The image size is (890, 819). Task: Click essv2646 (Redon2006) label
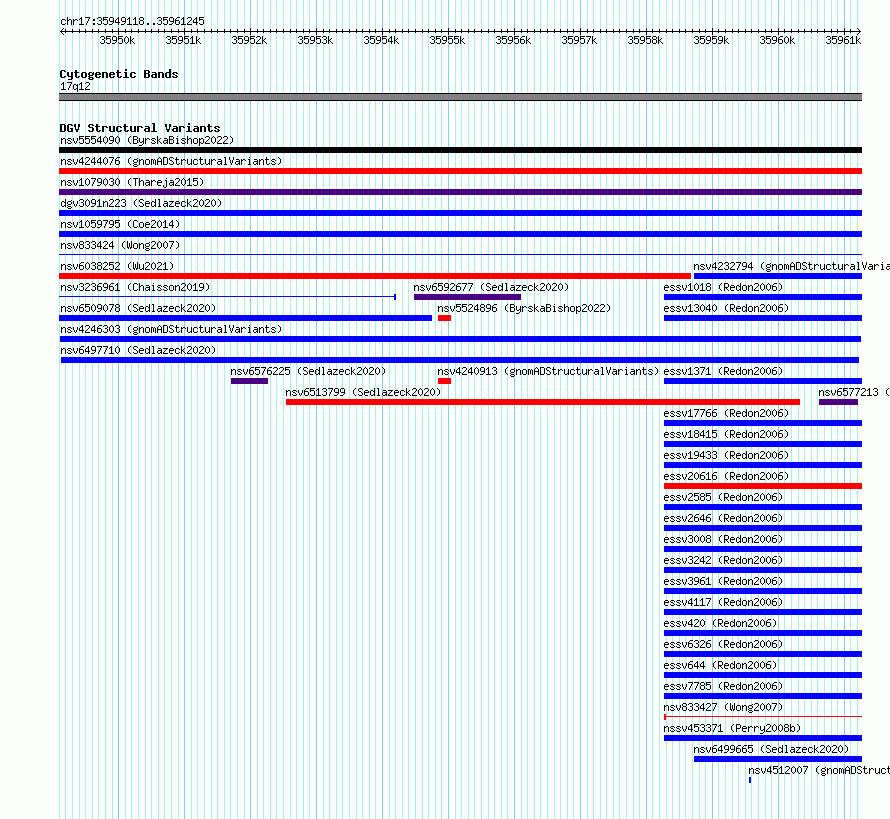[x=723, y=518]
